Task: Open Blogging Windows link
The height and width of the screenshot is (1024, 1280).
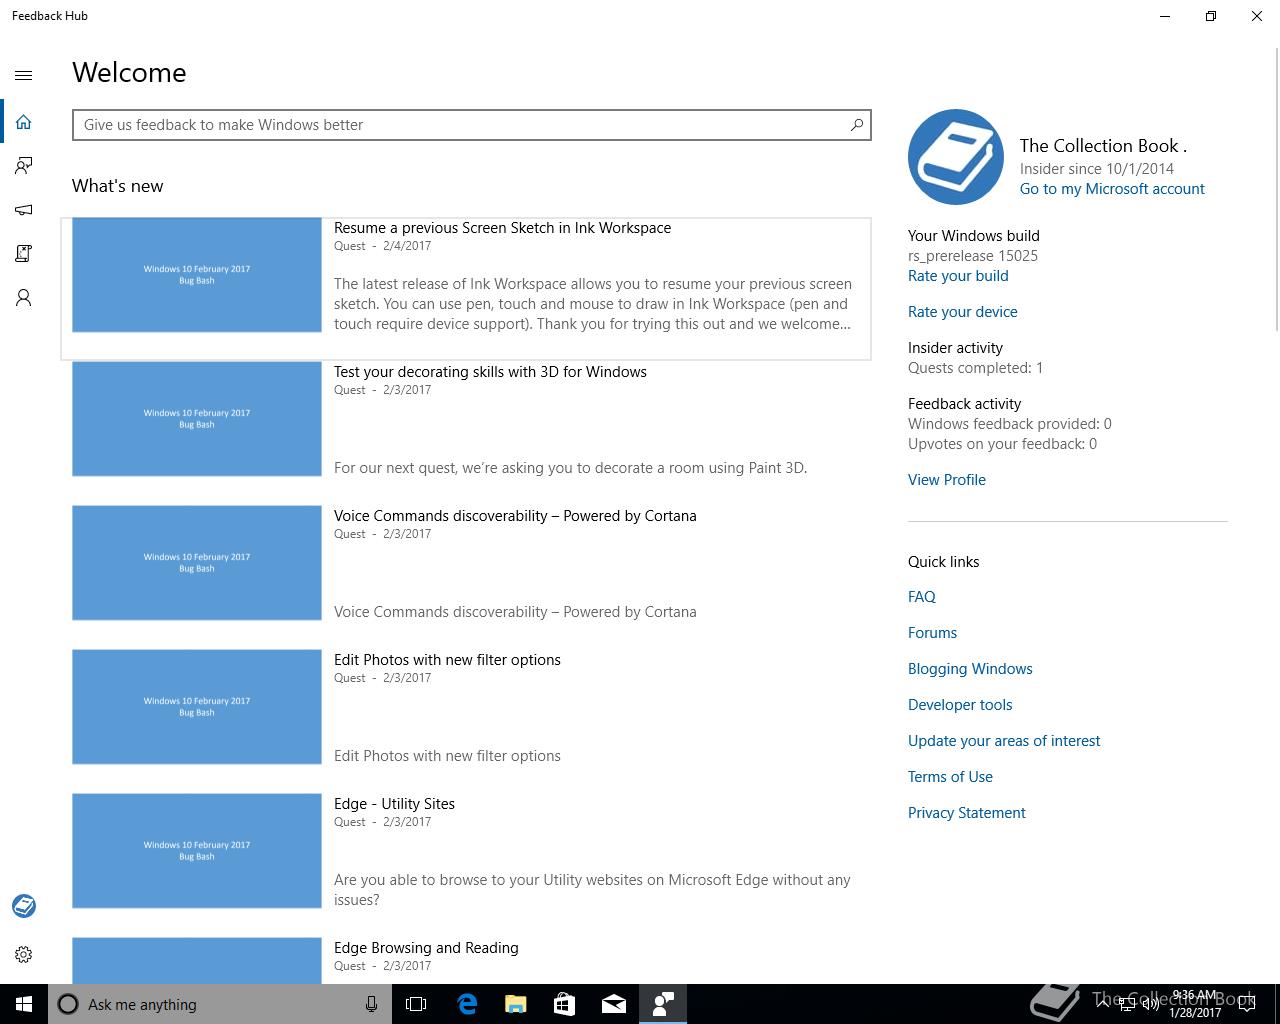Action: pyautogui.click(x=970, y=669)
